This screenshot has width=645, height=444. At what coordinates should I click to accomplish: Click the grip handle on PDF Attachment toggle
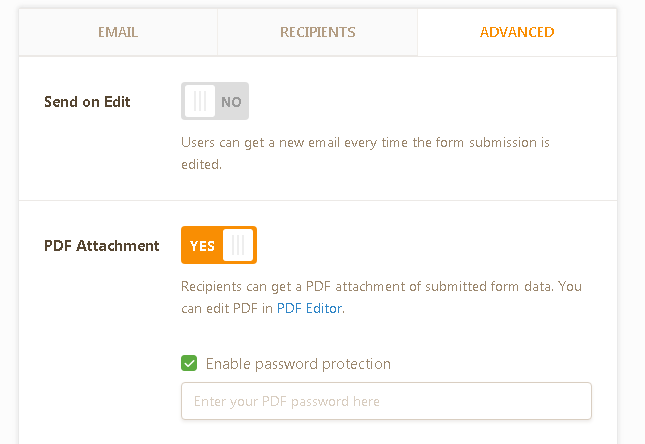click(238, 245)
